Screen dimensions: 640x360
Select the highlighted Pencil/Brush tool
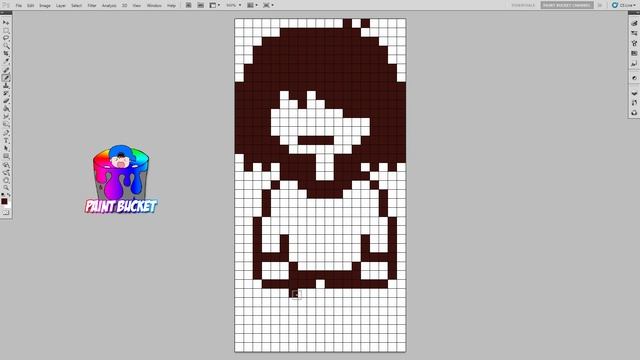[6, 78]
